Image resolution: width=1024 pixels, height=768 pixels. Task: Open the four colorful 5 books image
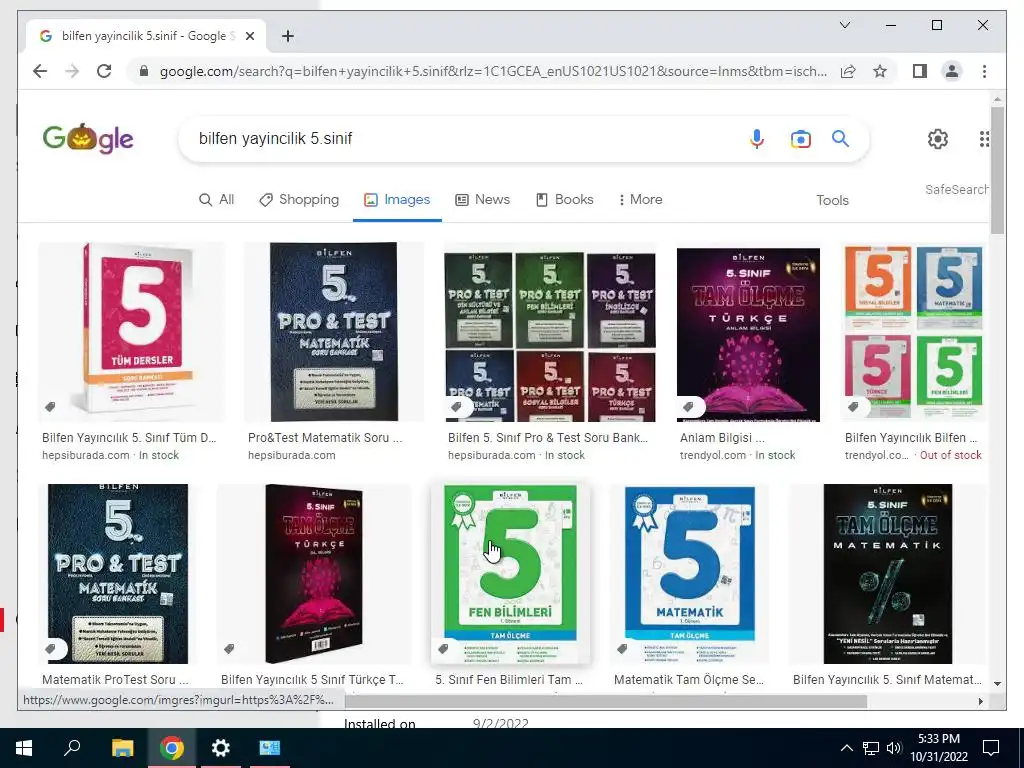913,332
